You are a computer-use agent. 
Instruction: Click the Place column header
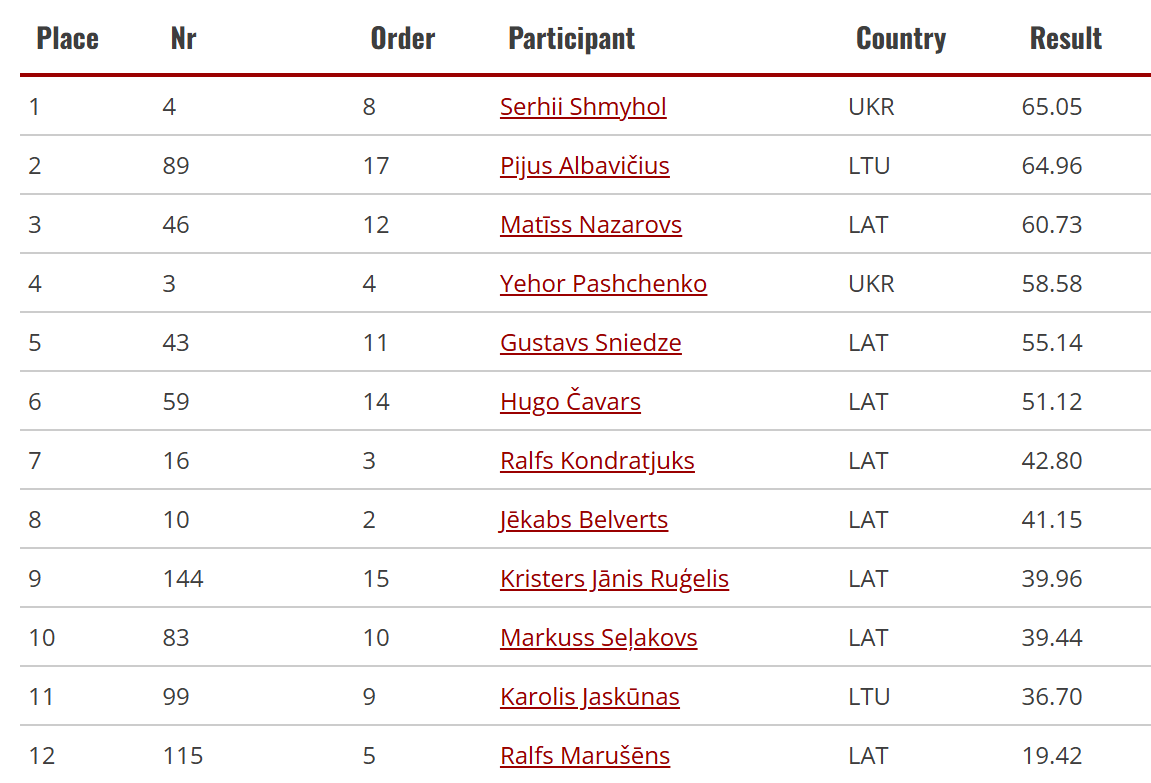[68, 38]
